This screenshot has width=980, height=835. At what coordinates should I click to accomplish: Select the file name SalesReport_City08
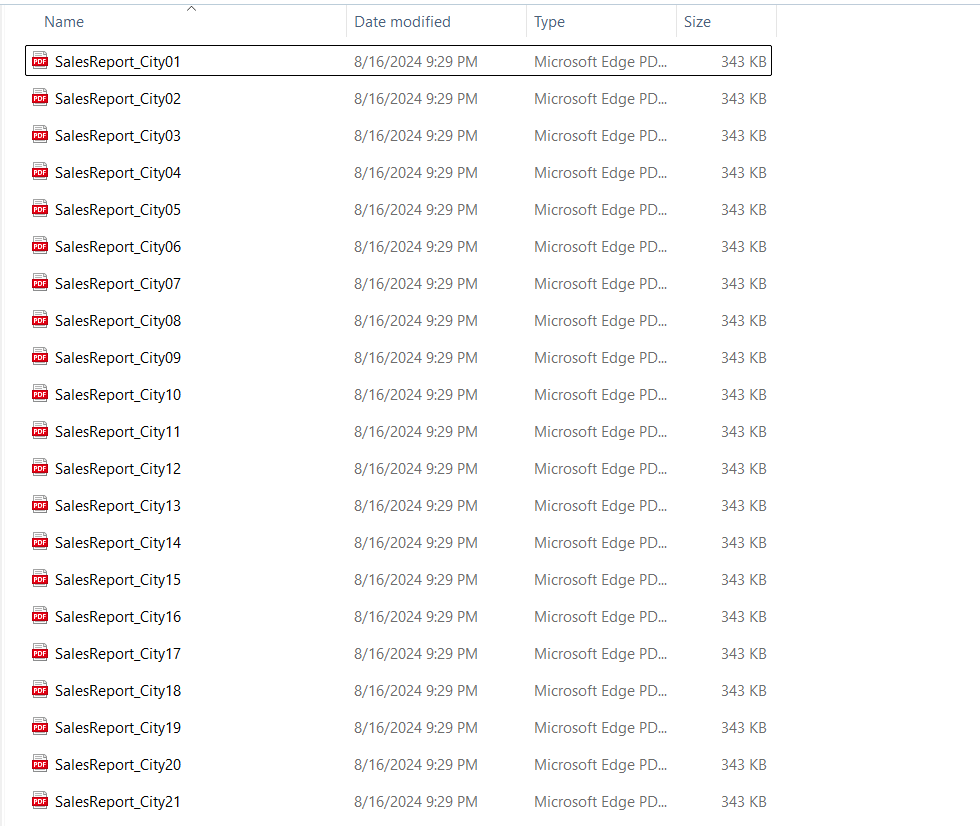(x=118, y=321)
